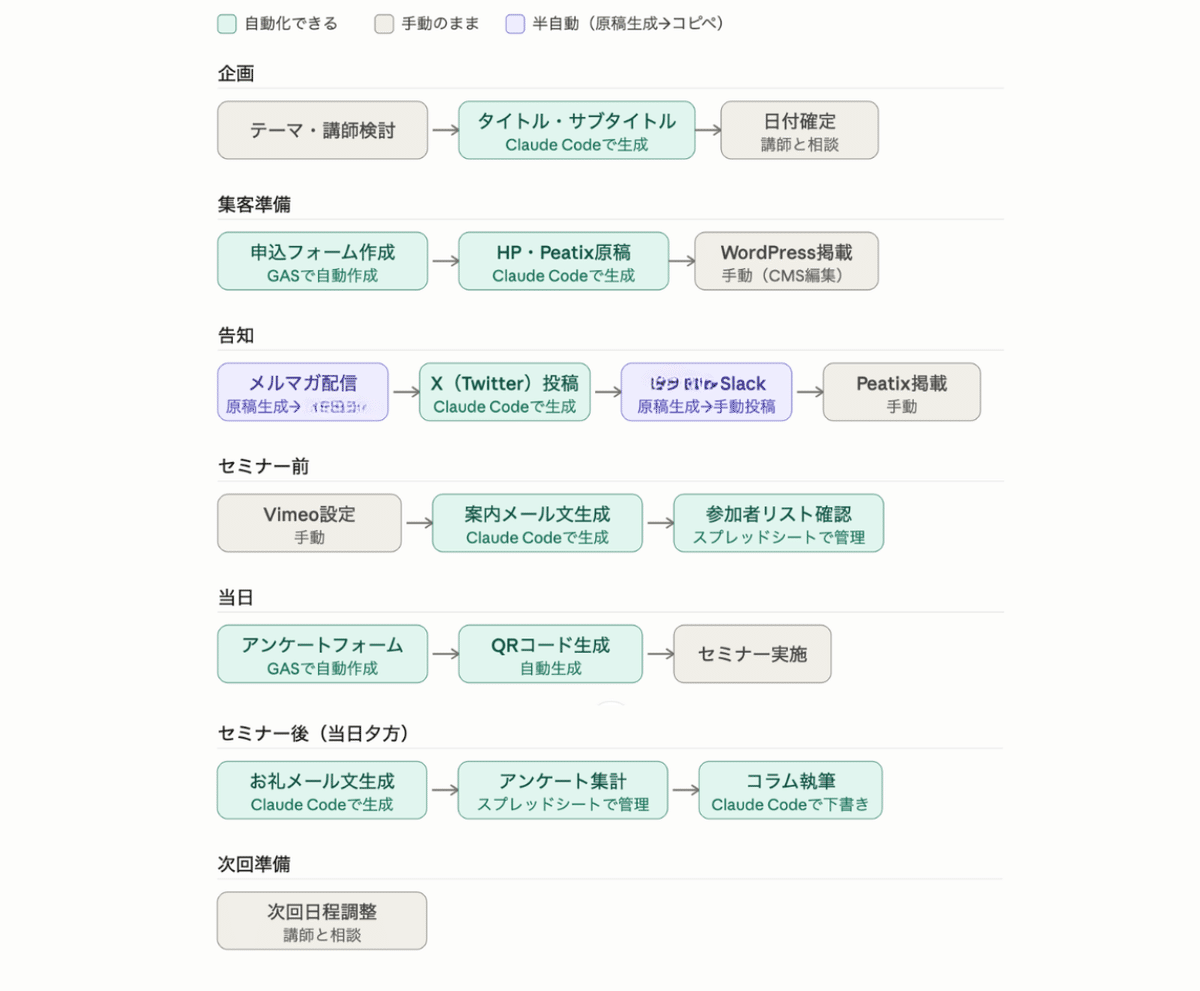Open the 日付確定 node
This screenshot has width=1200, height=991.
[x=799, y=130]
